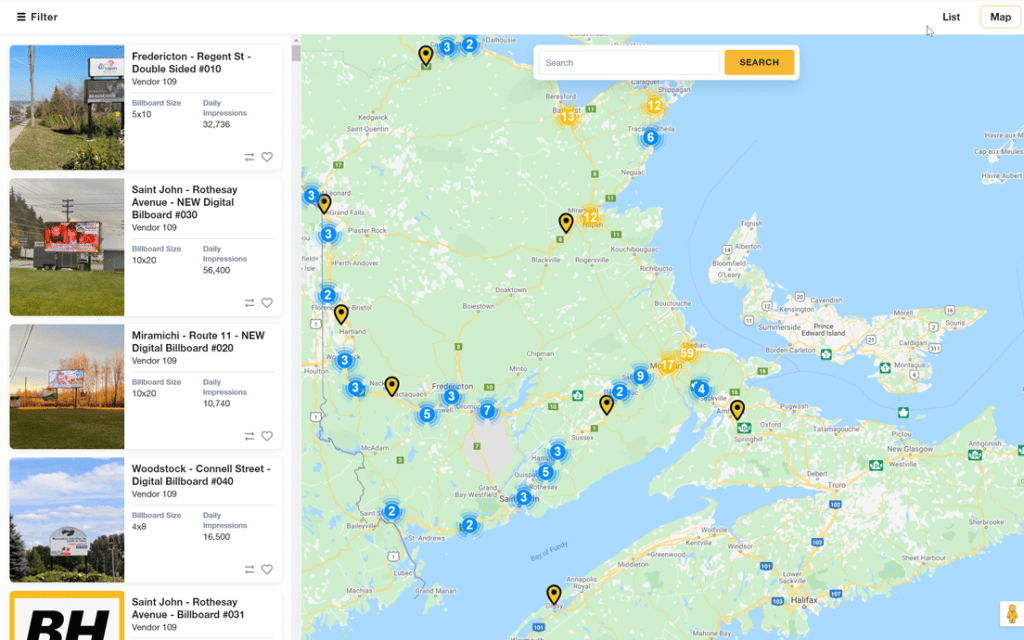Click the billboard size value 4x8
This screenshot has height=640, width=1024.
coord(139,526)
